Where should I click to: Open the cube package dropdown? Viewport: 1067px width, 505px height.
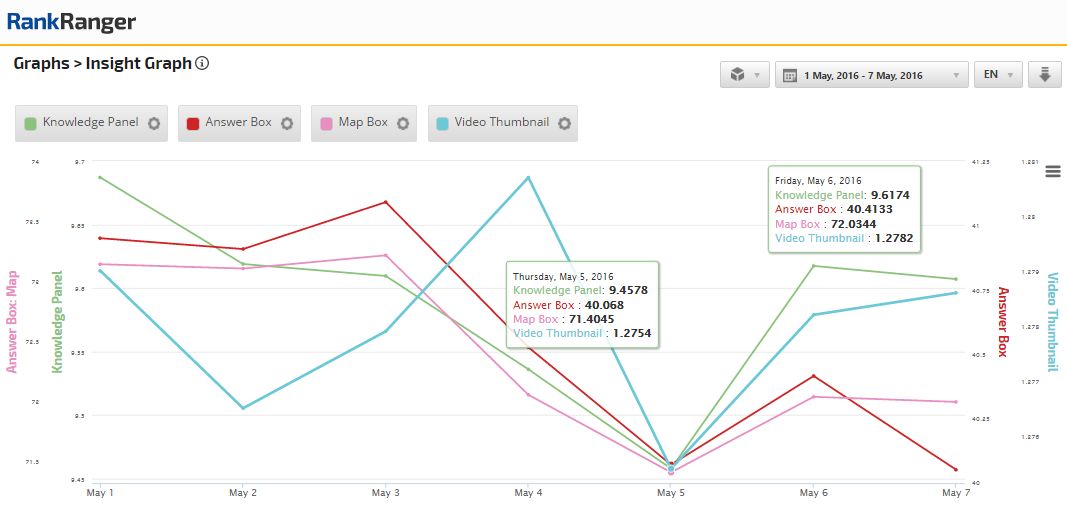coord(745,75)
